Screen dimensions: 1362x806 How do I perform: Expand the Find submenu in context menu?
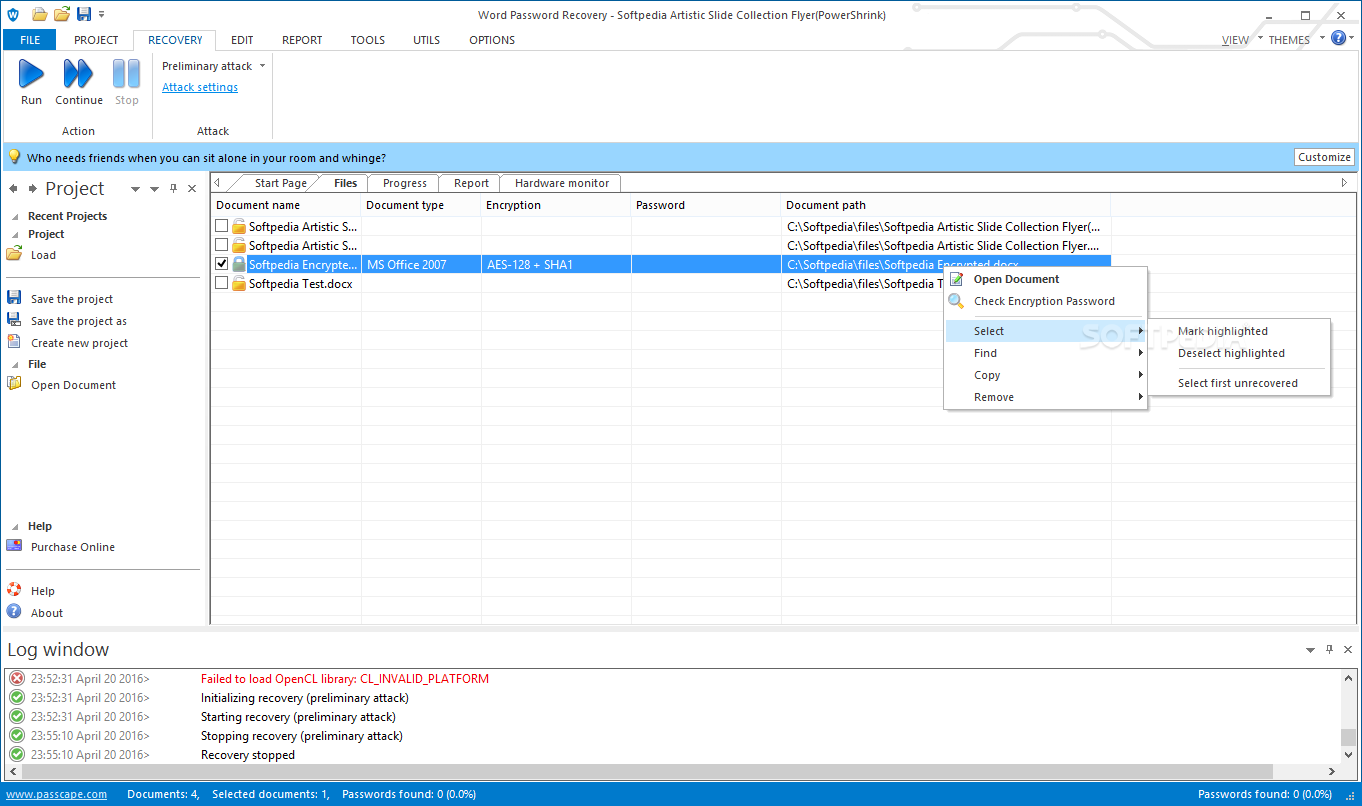(1045, 353)
